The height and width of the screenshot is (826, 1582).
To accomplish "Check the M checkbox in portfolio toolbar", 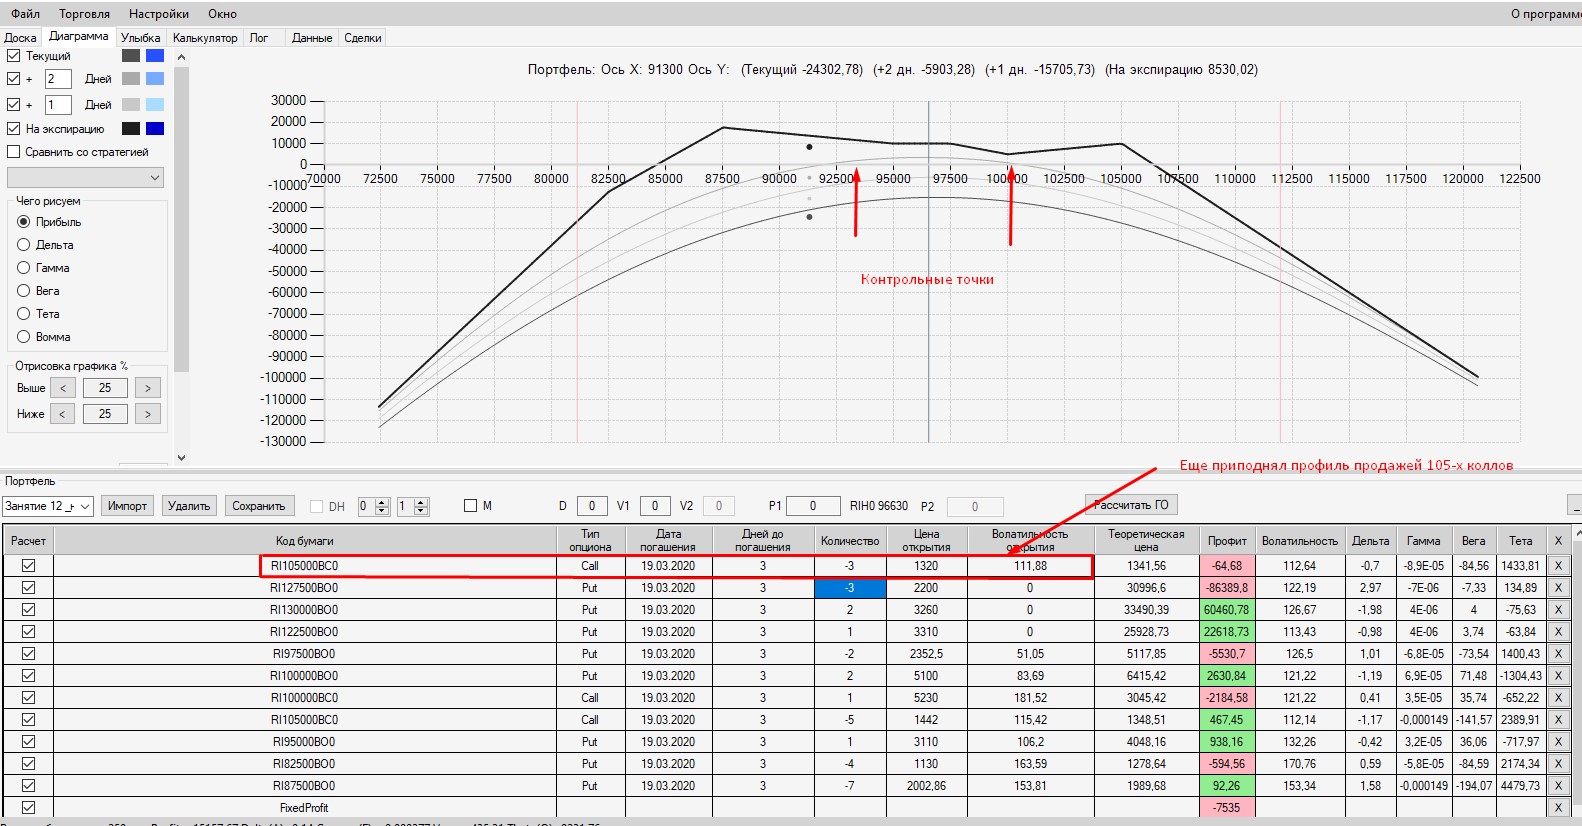I will (x=471, y=506).
